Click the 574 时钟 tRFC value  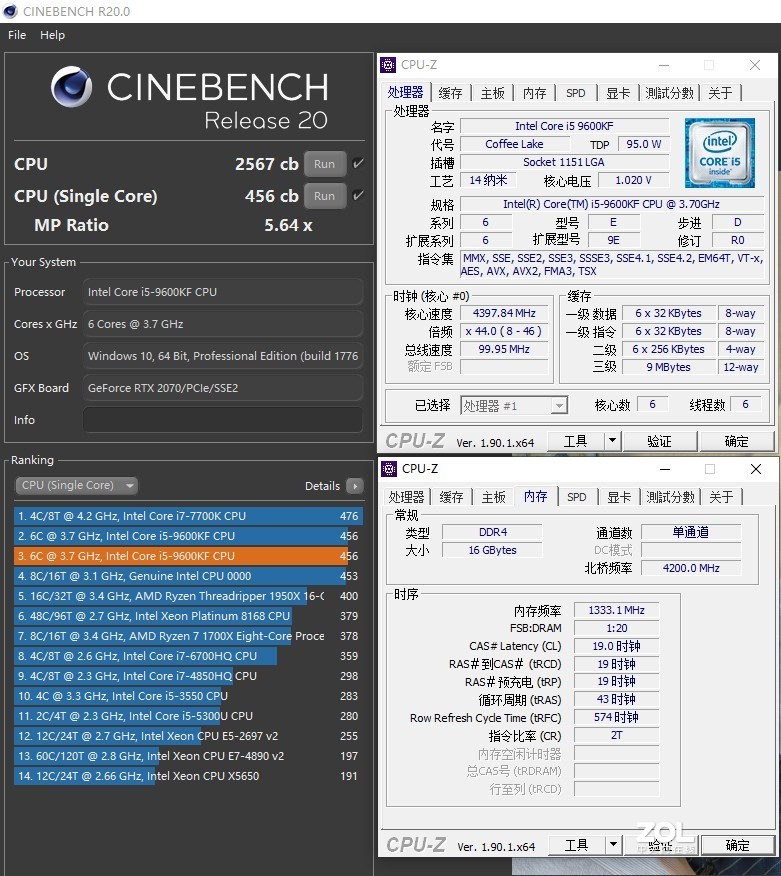(x=616, y=717)
